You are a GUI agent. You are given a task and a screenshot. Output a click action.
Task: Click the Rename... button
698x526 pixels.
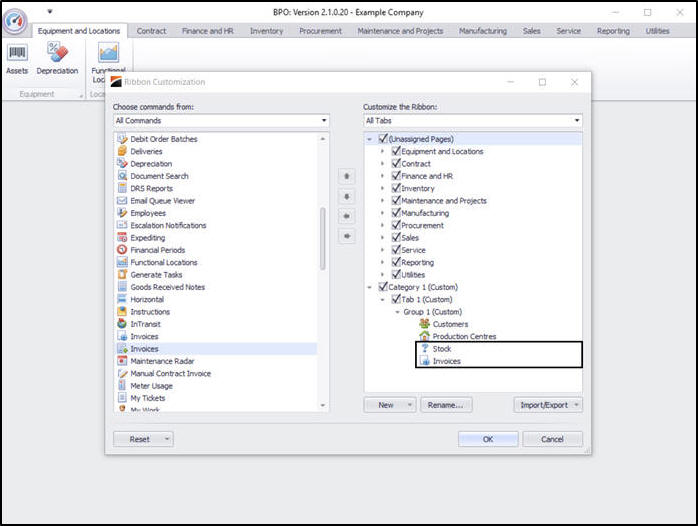click(446, 405)
